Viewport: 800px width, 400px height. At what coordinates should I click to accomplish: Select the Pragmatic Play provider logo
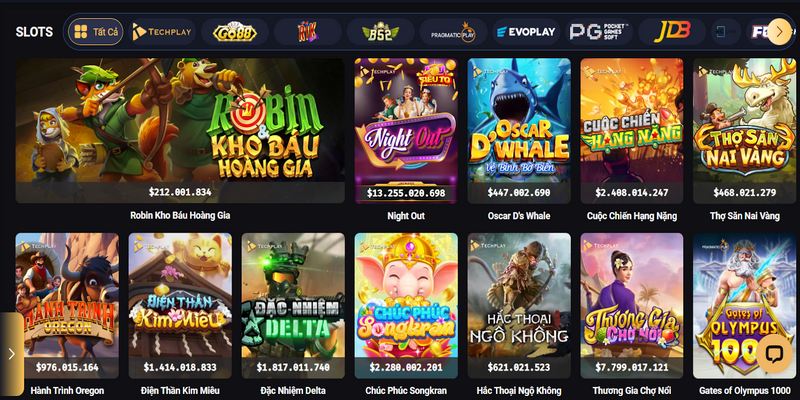(453, 32)
